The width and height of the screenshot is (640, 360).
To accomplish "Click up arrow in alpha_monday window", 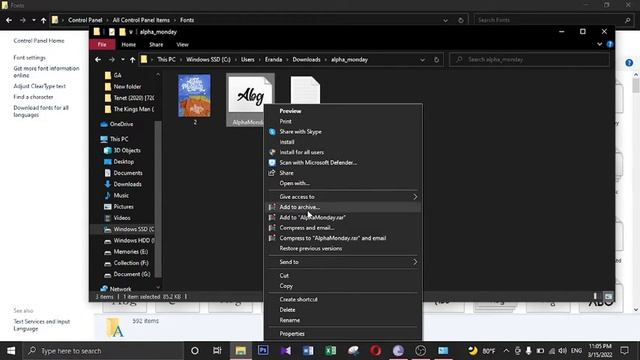I will (132, 60).
